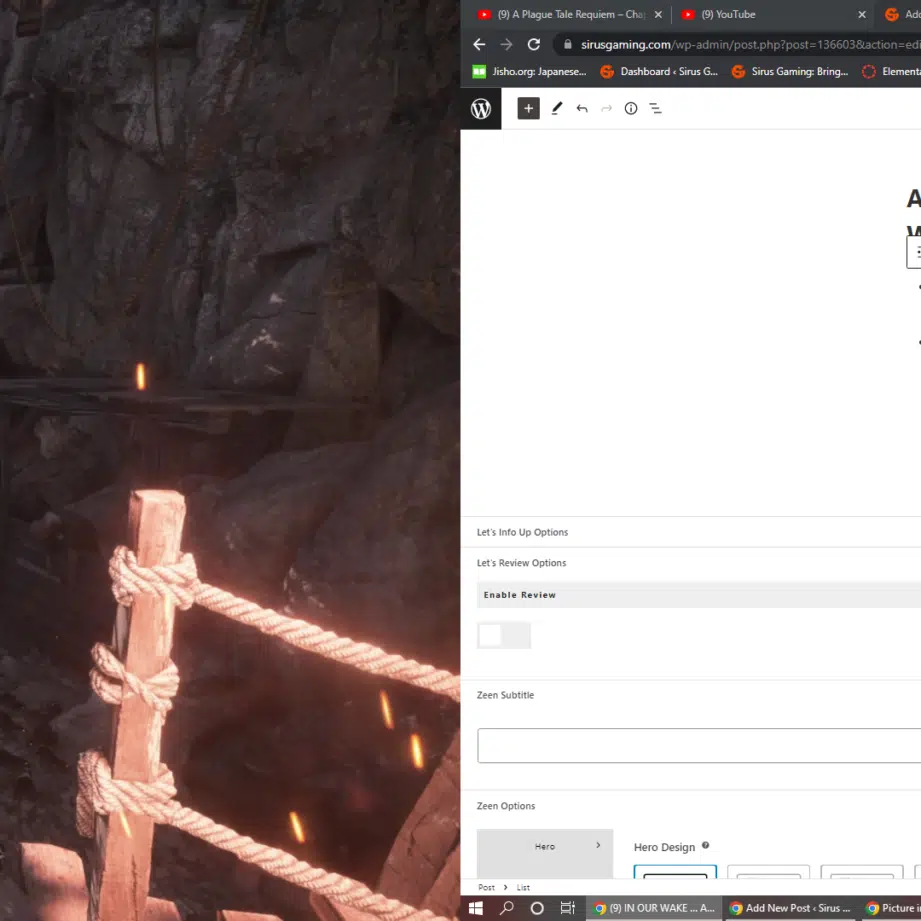Choose the first highlighted Hero Design layout

pyautogui.click(x=675, y=872)
